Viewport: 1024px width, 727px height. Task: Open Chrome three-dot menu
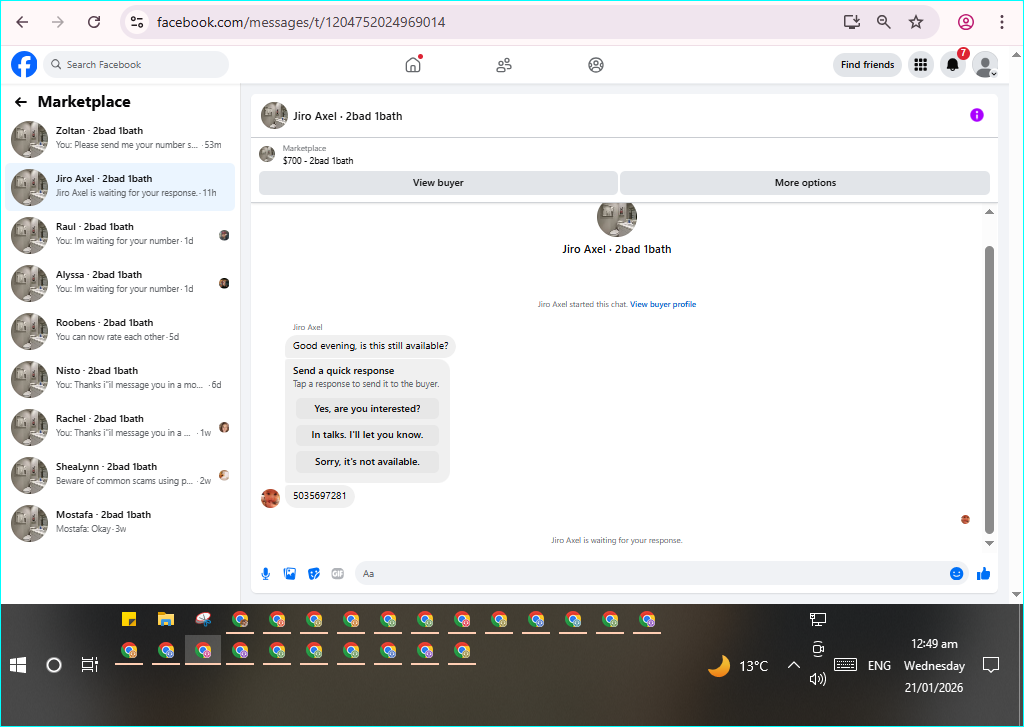click(x=1002, y=22)
